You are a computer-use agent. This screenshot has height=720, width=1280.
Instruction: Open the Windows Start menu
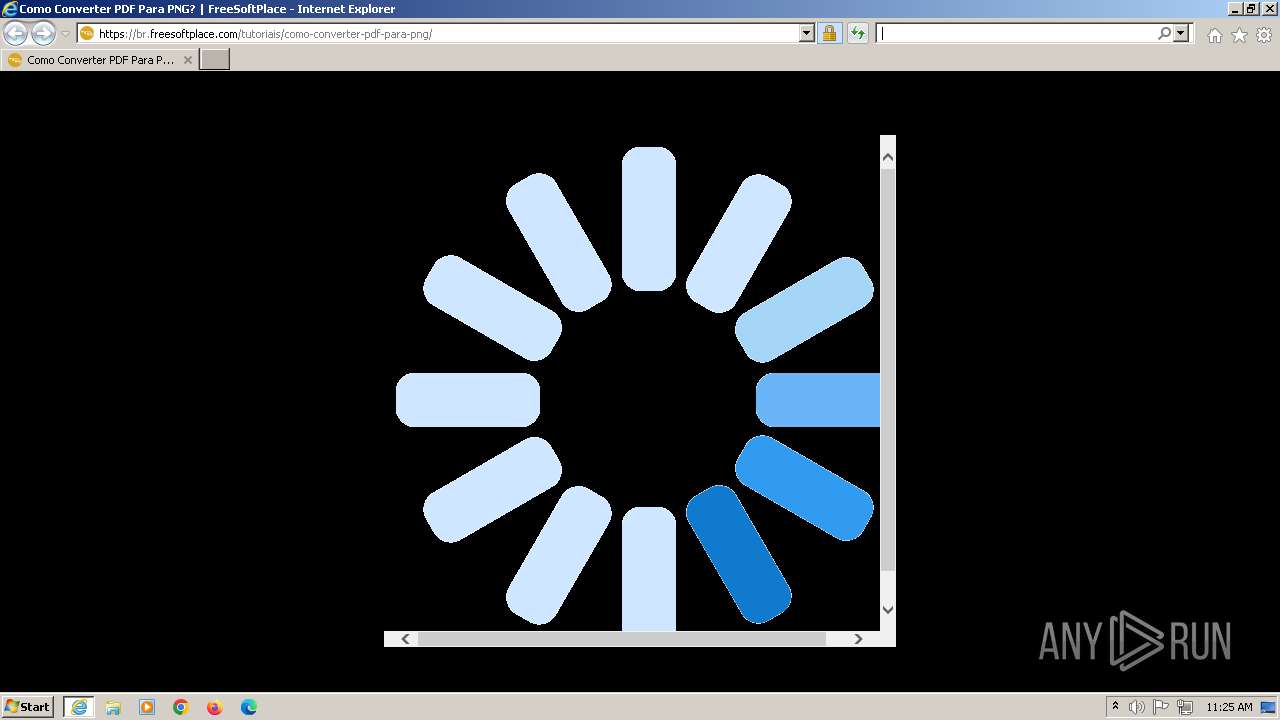[x=27, y=707]
